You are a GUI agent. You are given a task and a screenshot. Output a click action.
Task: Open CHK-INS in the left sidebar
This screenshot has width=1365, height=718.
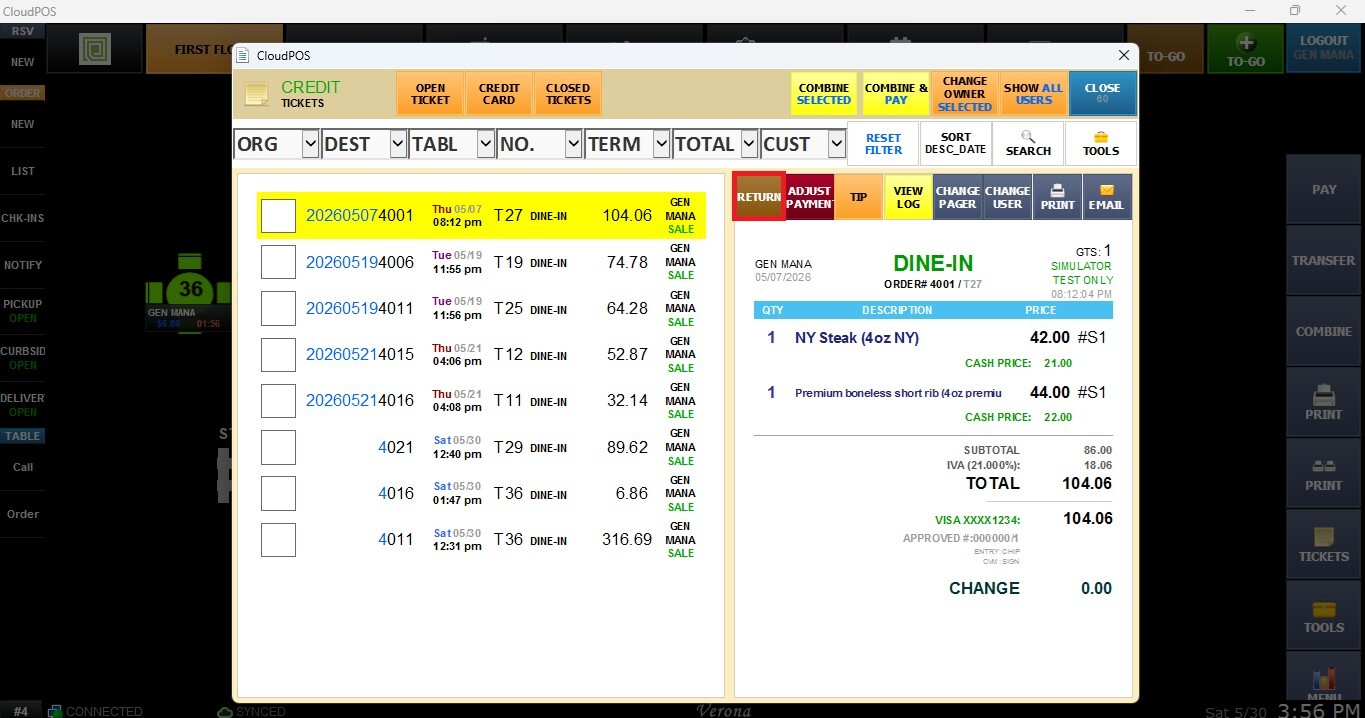22,218
